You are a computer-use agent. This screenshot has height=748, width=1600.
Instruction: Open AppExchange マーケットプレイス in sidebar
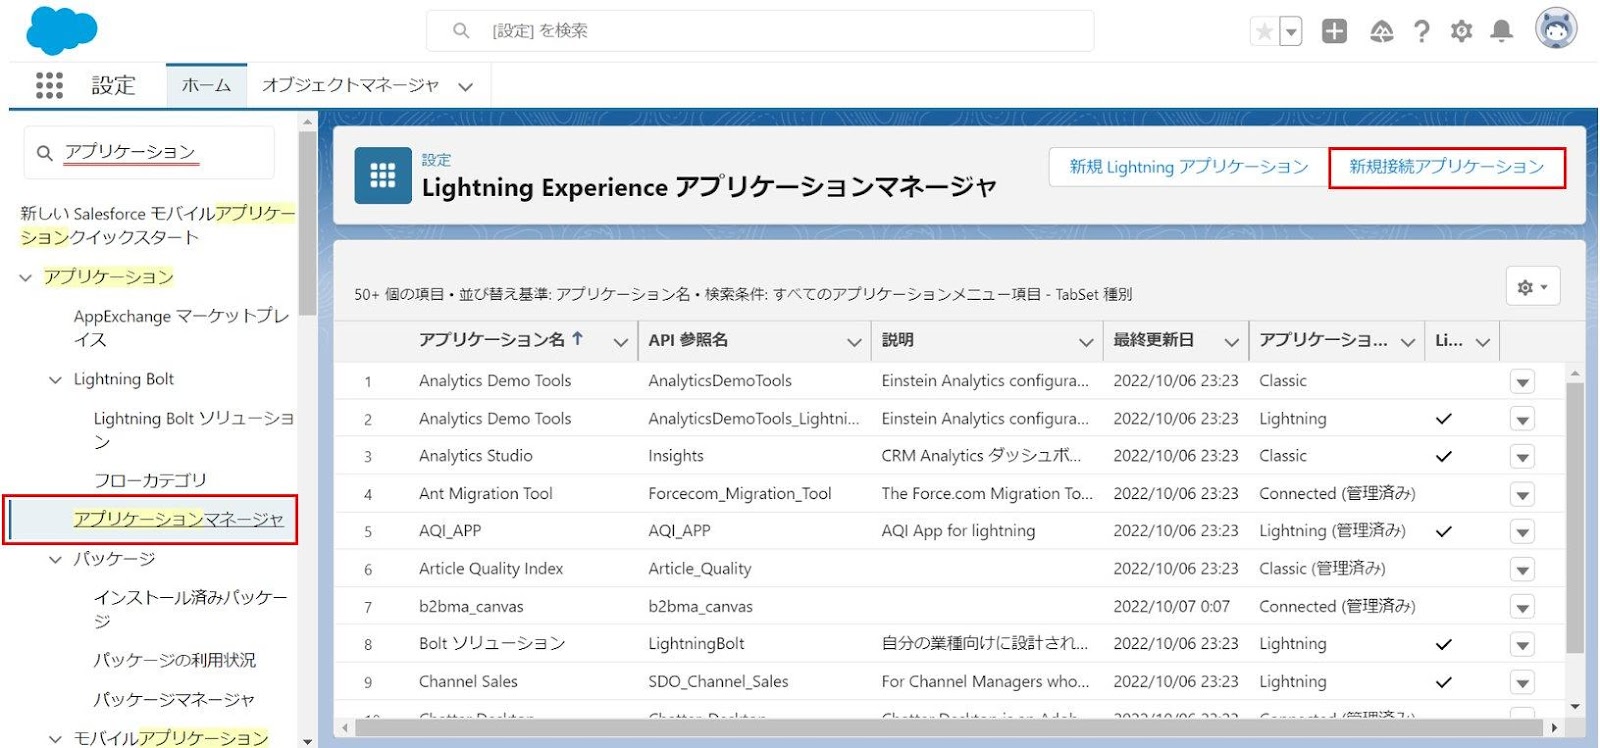click(x=181, y=328)
